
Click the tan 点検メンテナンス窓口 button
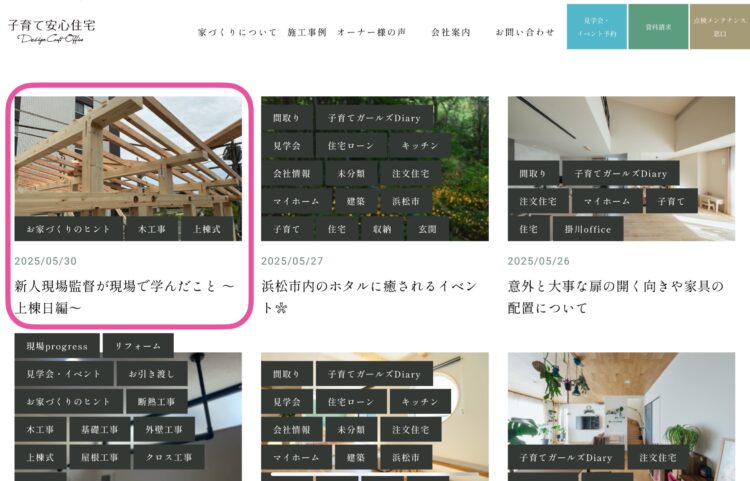(x=720, y=27)
